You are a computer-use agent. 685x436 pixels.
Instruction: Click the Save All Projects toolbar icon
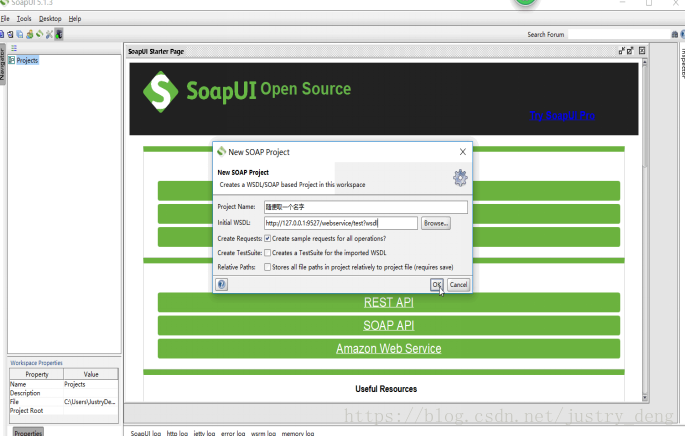point(20,34)
